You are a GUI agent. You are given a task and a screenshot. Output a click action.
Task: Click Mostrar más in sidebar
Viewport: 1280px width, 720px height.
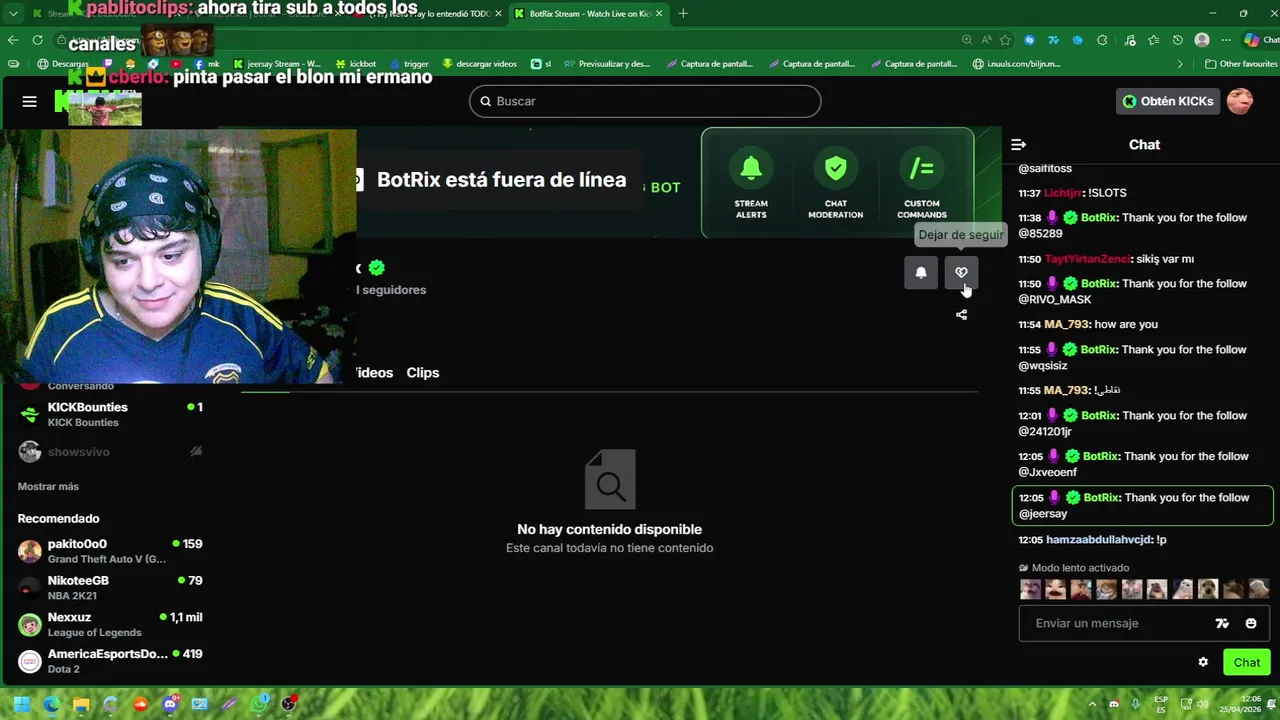48,486
